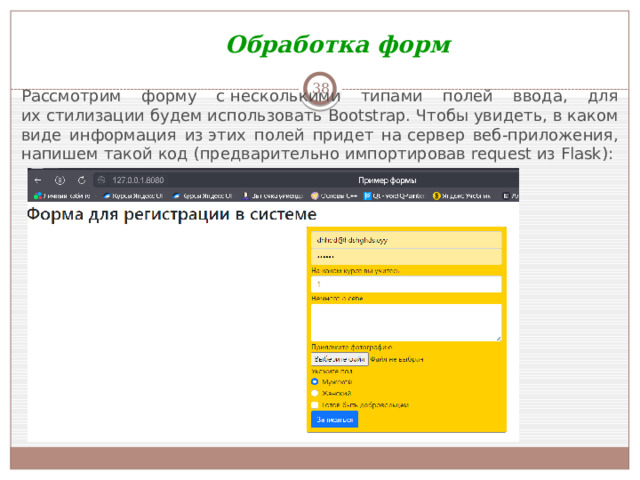Screen dimensions: 640x480
Task: Open the last bookmark at the bar's end
Action: click(x=510, y=196)
